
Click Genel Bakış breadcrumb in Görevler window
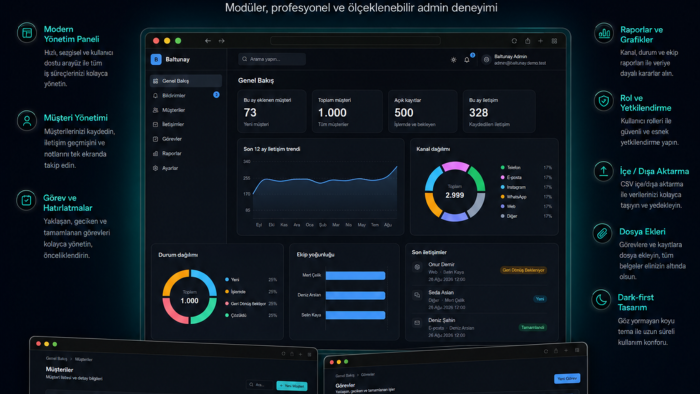pos(345,376)
